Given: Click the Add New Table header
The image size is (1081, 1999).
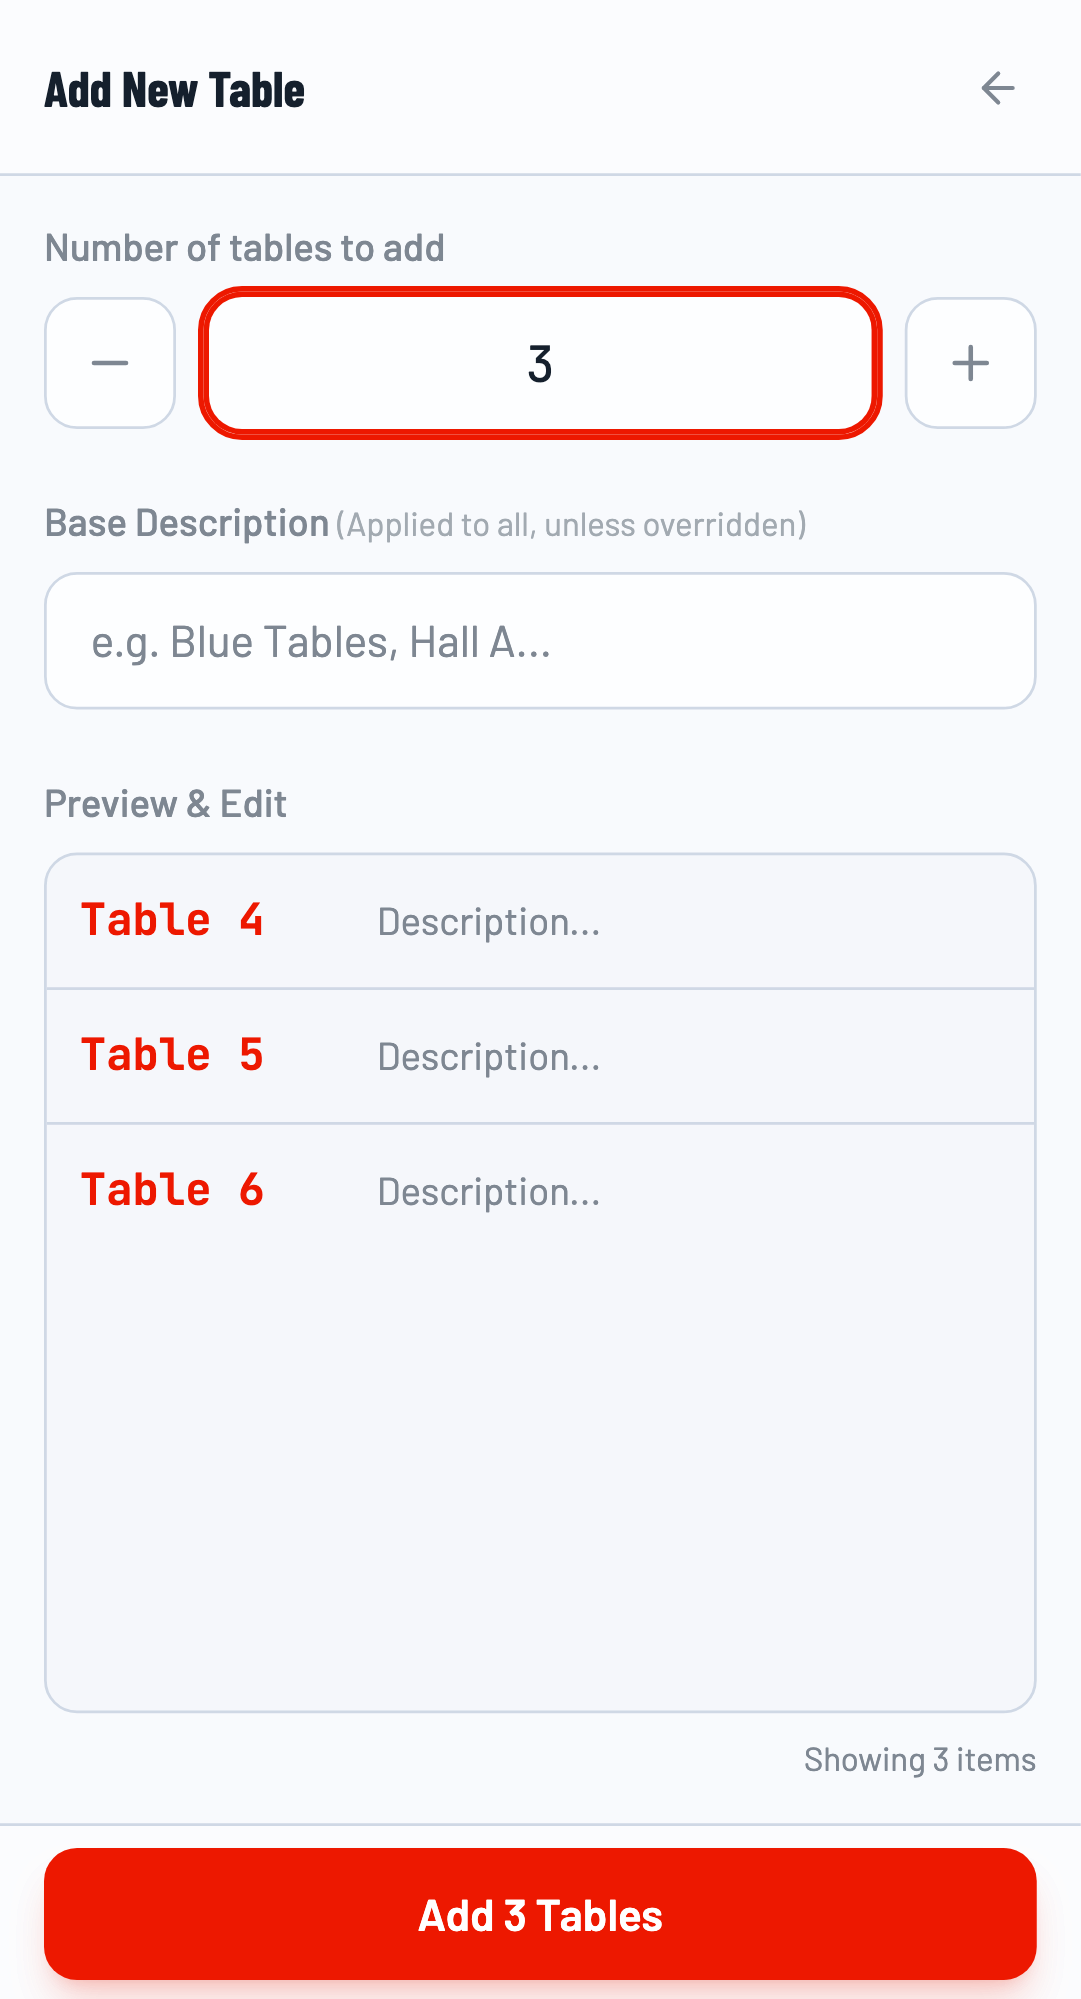Looking at the screenshot, I should tap(174, 89).
